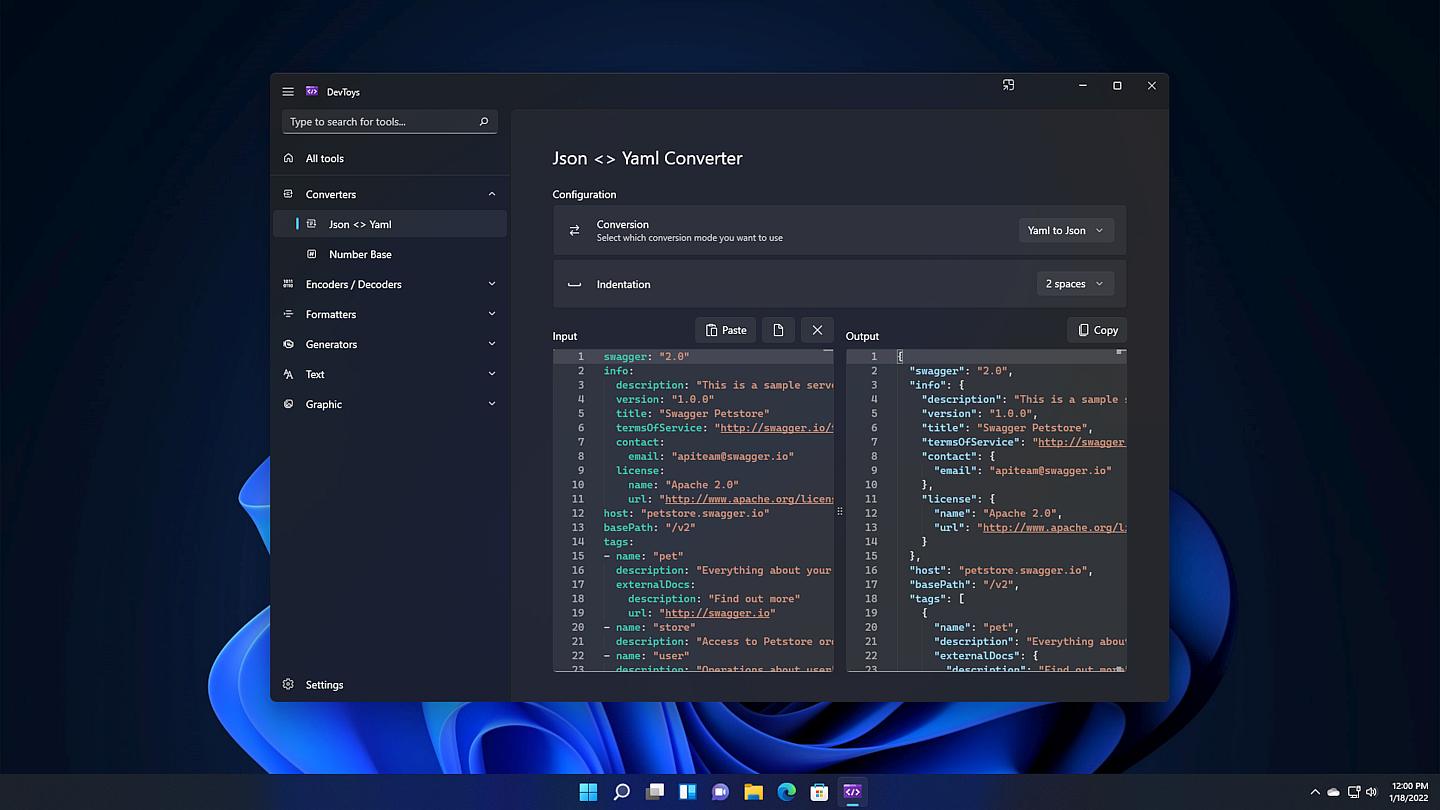1440x810 pixels.
Task: Click the conversion arrows icon
Action: coord(574,230)
